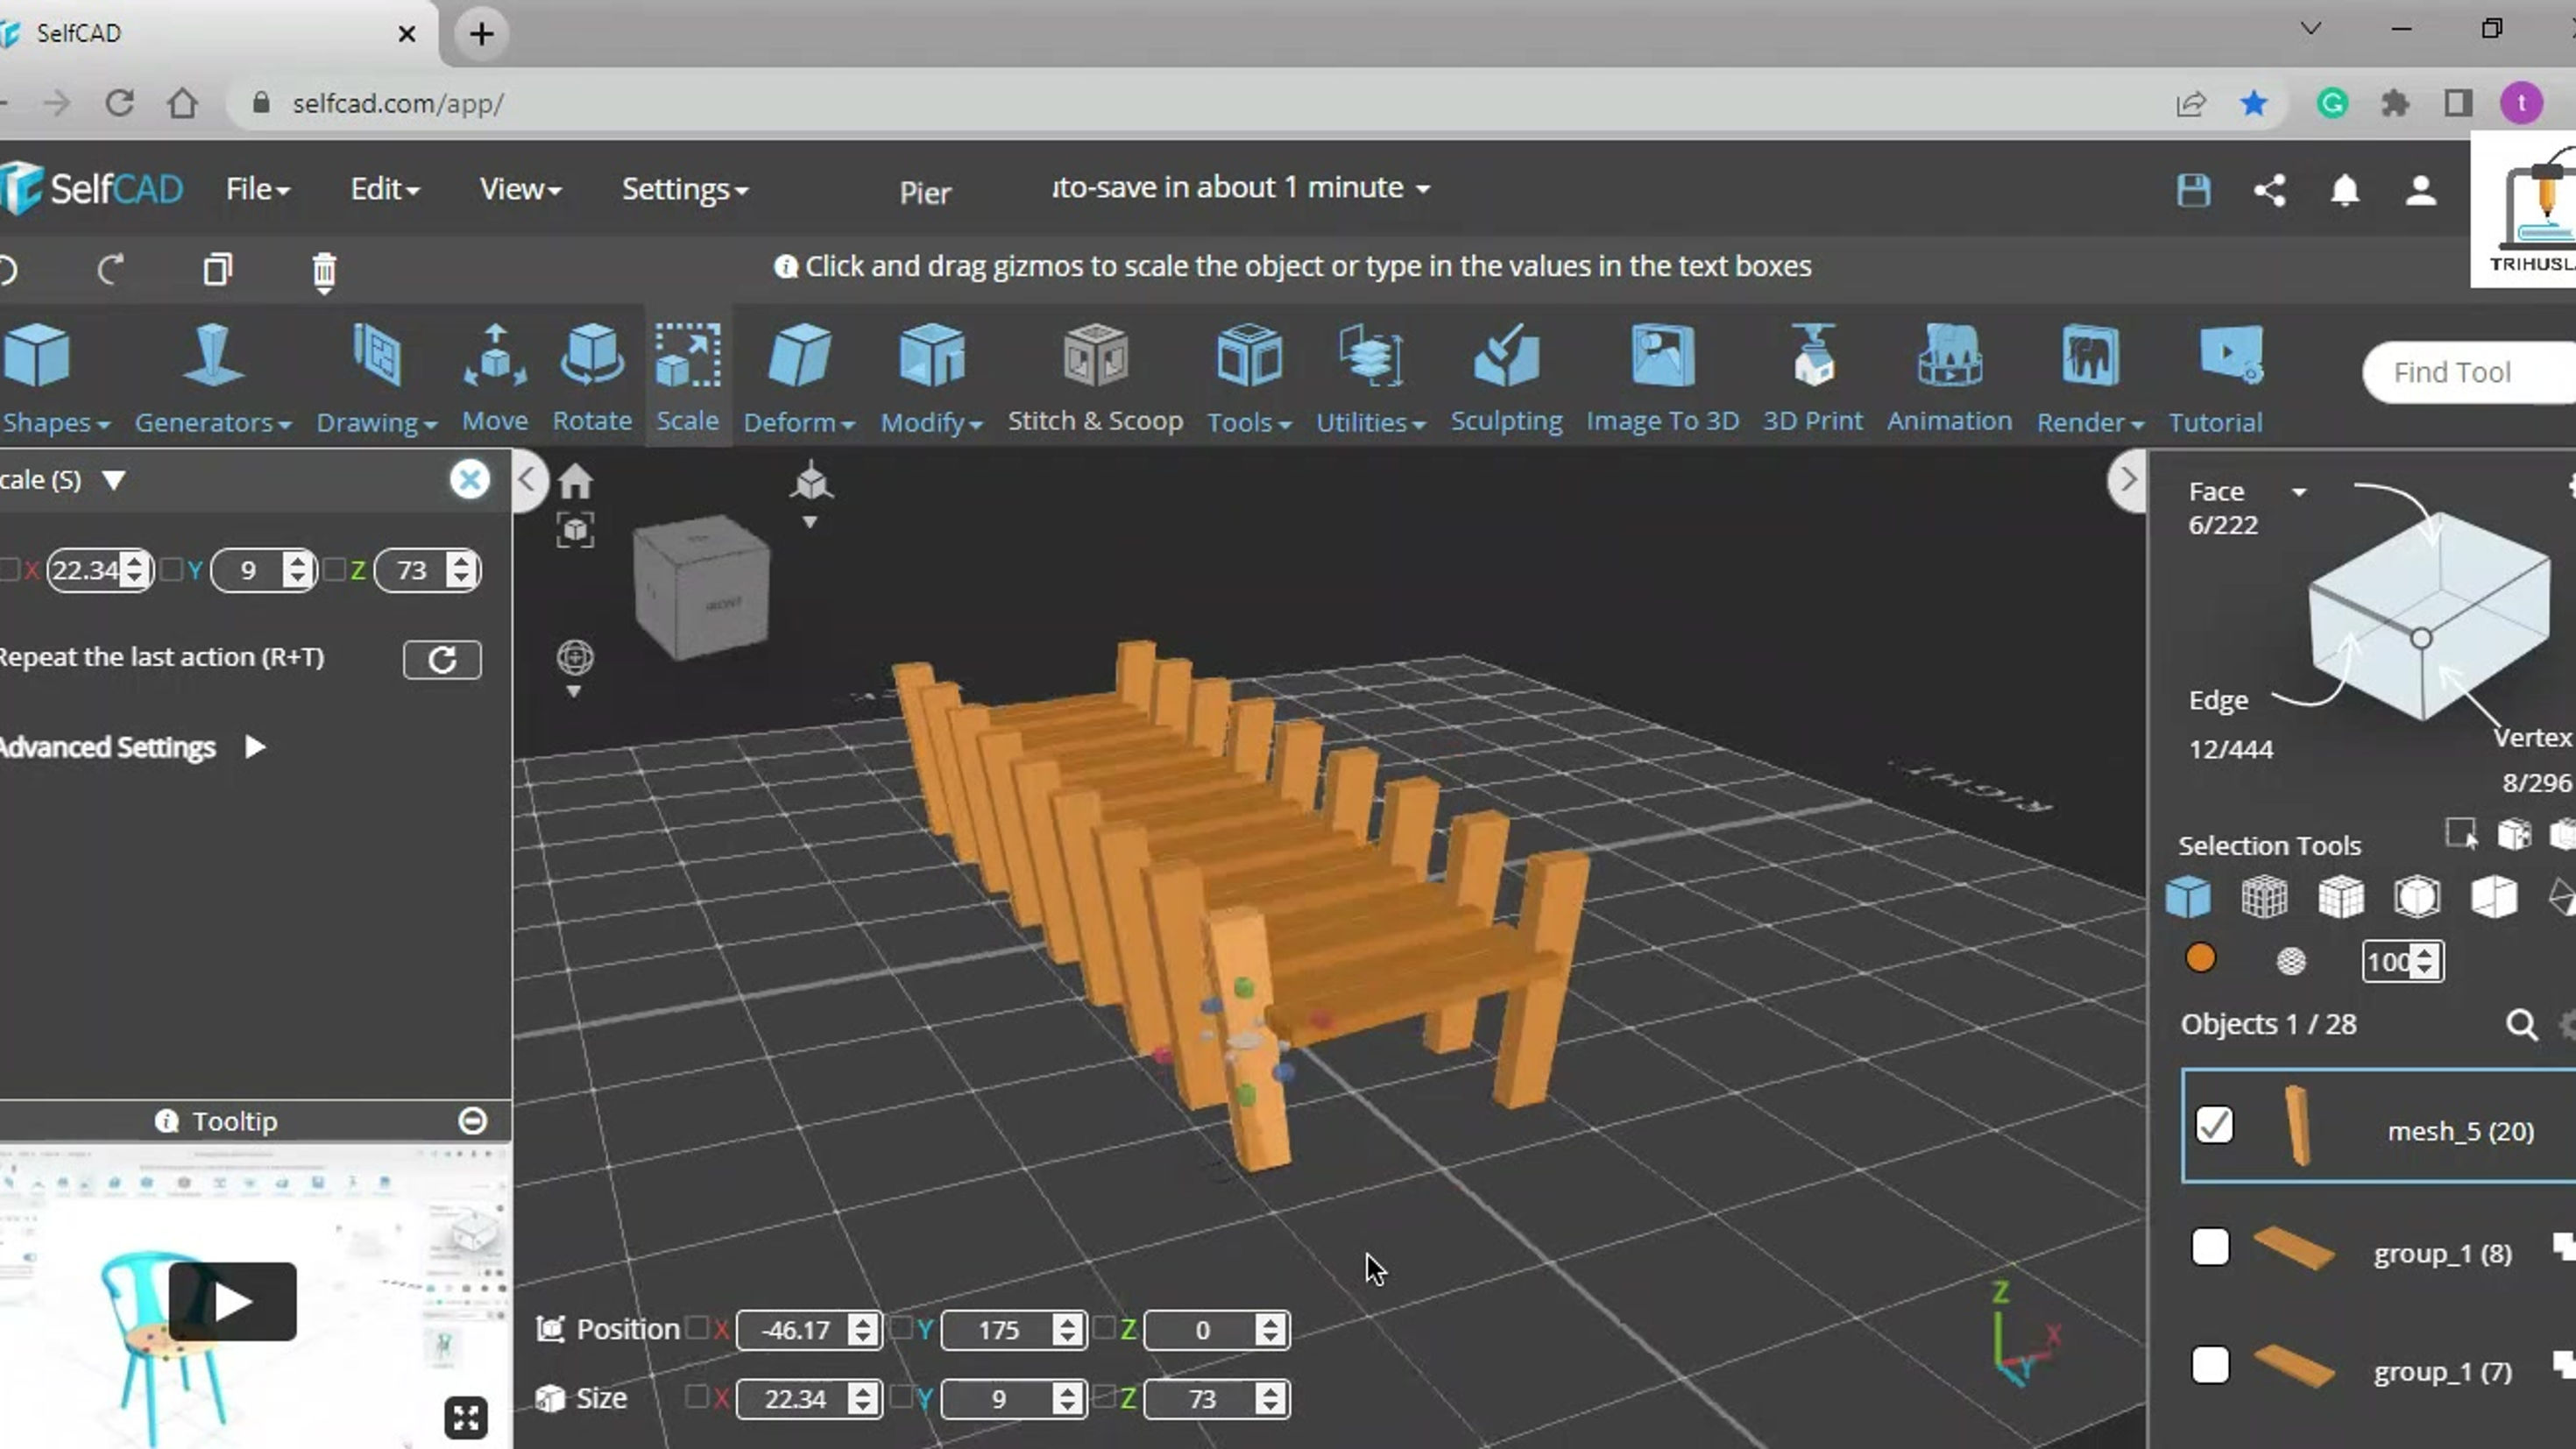Toggle the Position Y checkbox
2576x1449 pixels.
(x=901, y=1328)
